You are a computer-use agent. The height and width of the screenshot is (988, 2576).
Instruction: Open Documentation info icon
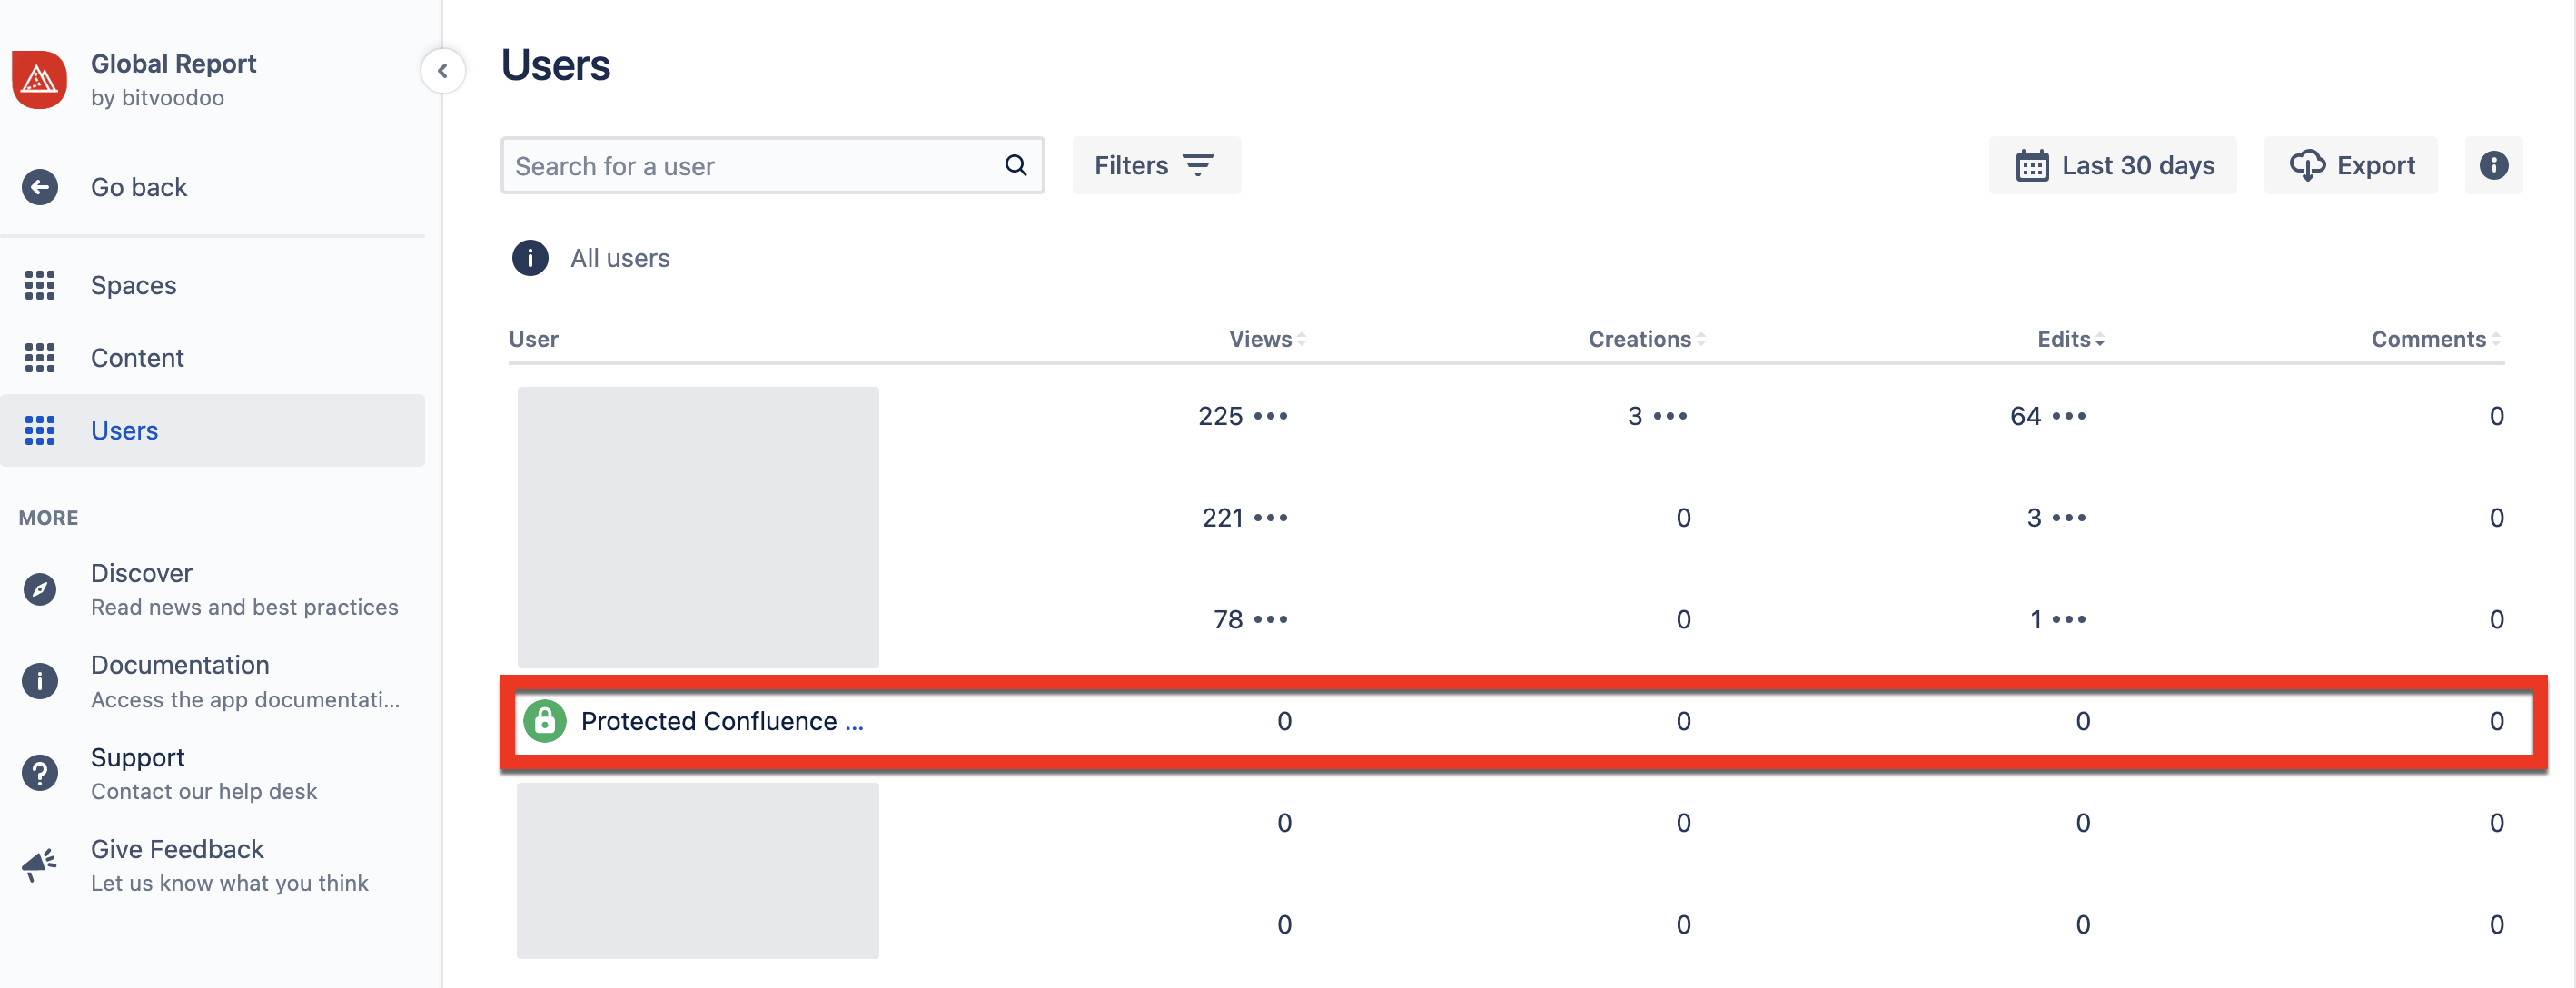coord(40,681)
